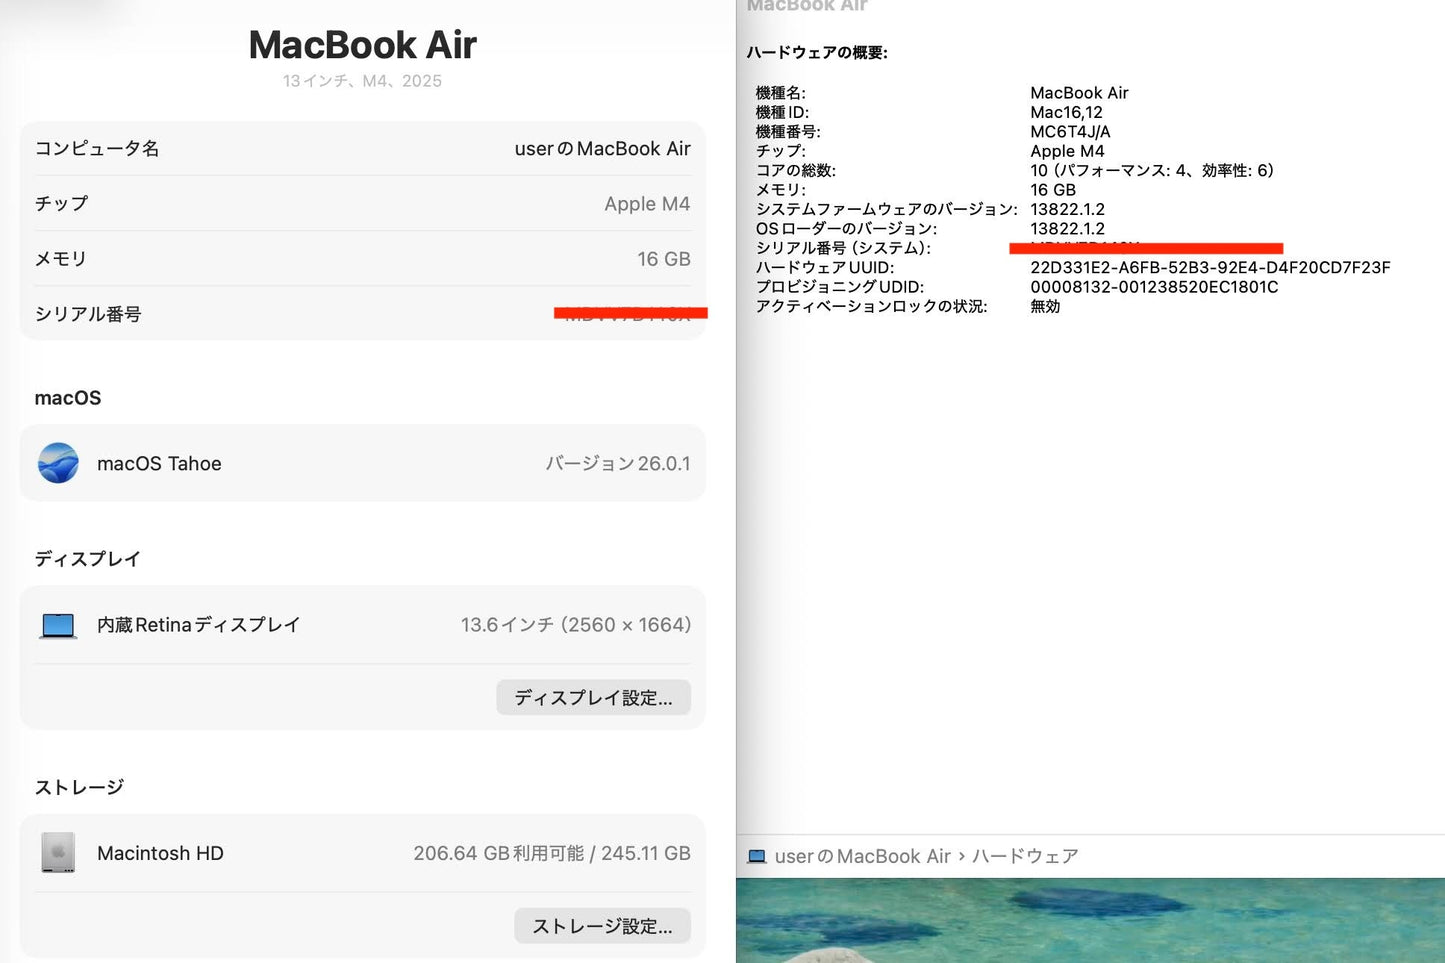
Task: Click アクティベーションロックの状況 value 無効
Action: tap(1045, 307)
